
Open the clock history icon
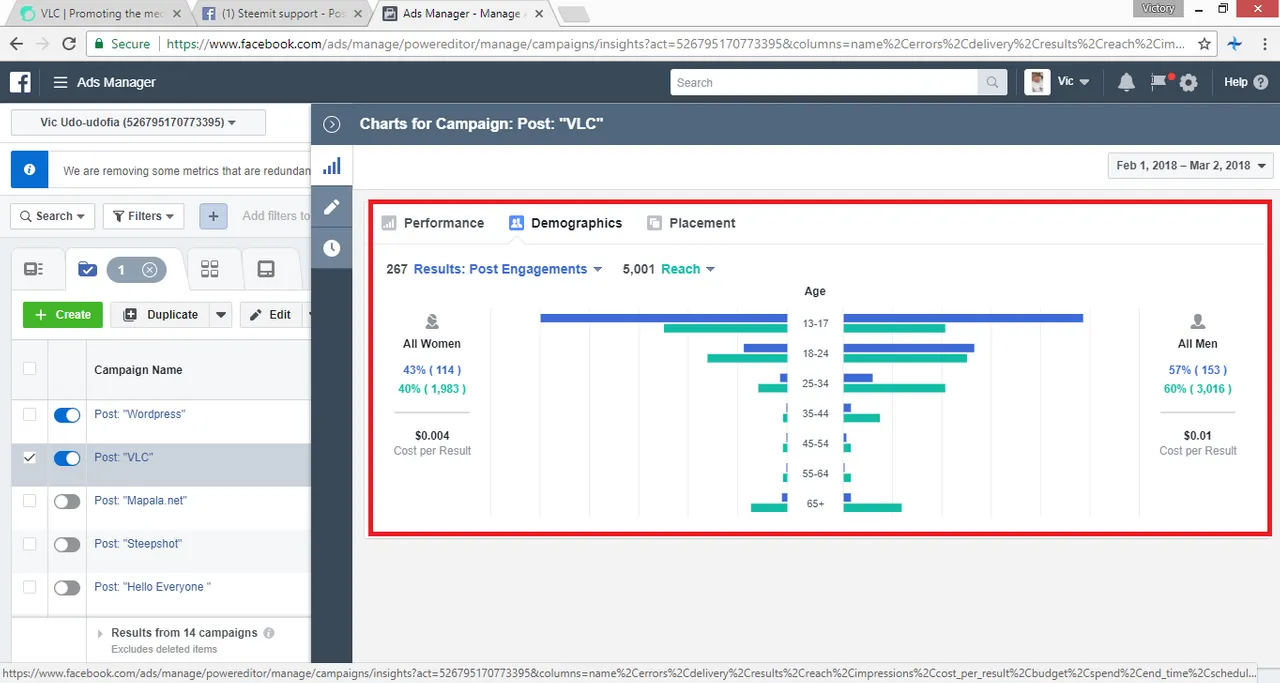(x=332, y=248)
